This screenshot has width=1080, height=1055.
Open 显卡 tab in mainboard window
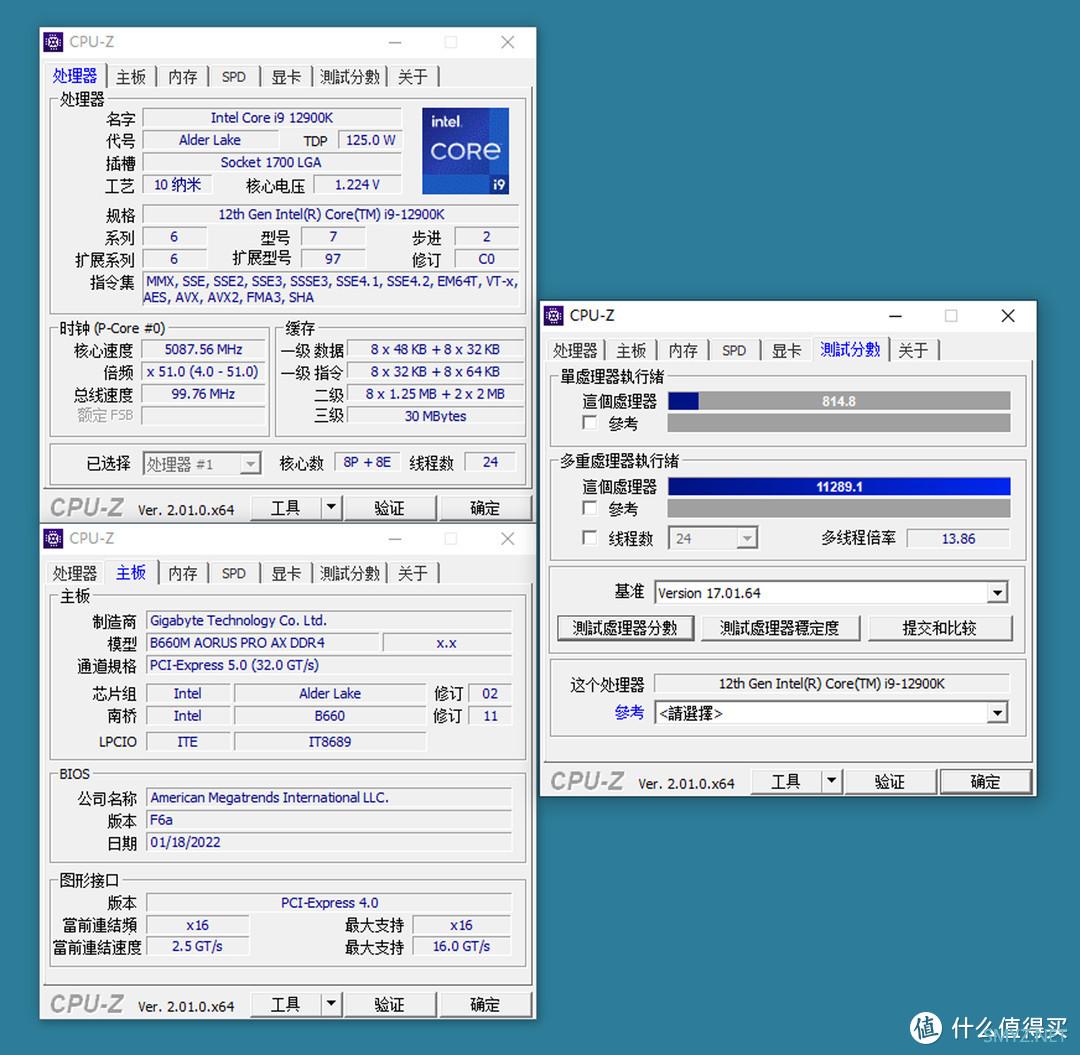pos(286,573)
